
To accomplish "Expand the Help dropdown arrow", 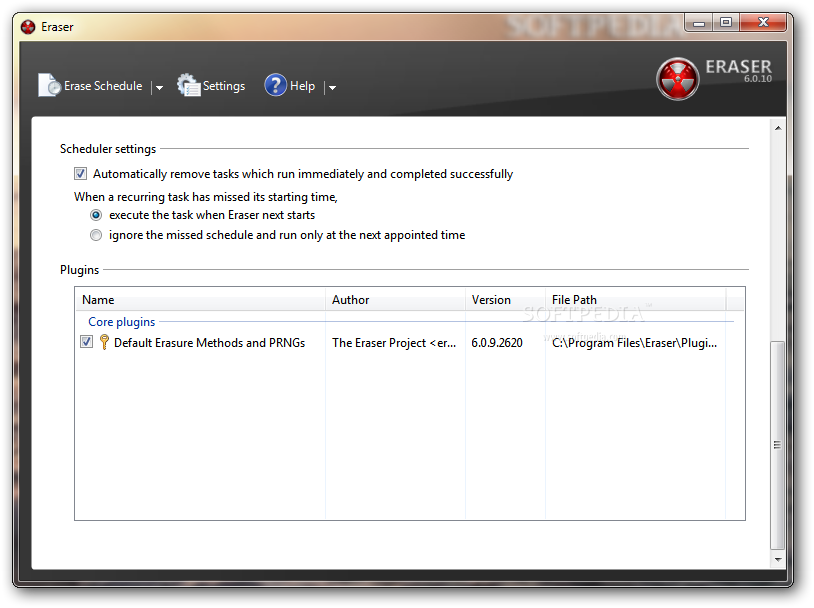I will (x=332, y=88).
